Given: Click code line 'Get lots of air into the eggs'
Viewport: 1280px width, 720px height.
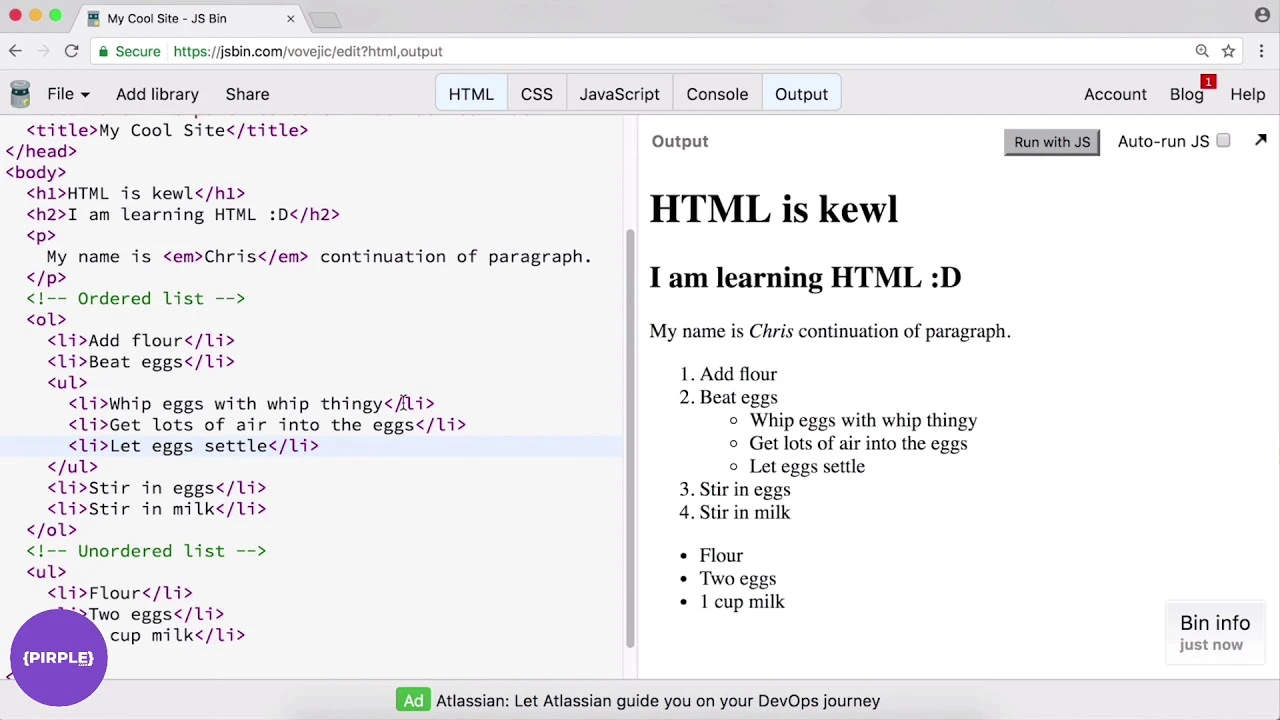Looking at the screenshot, I should 267,425.
